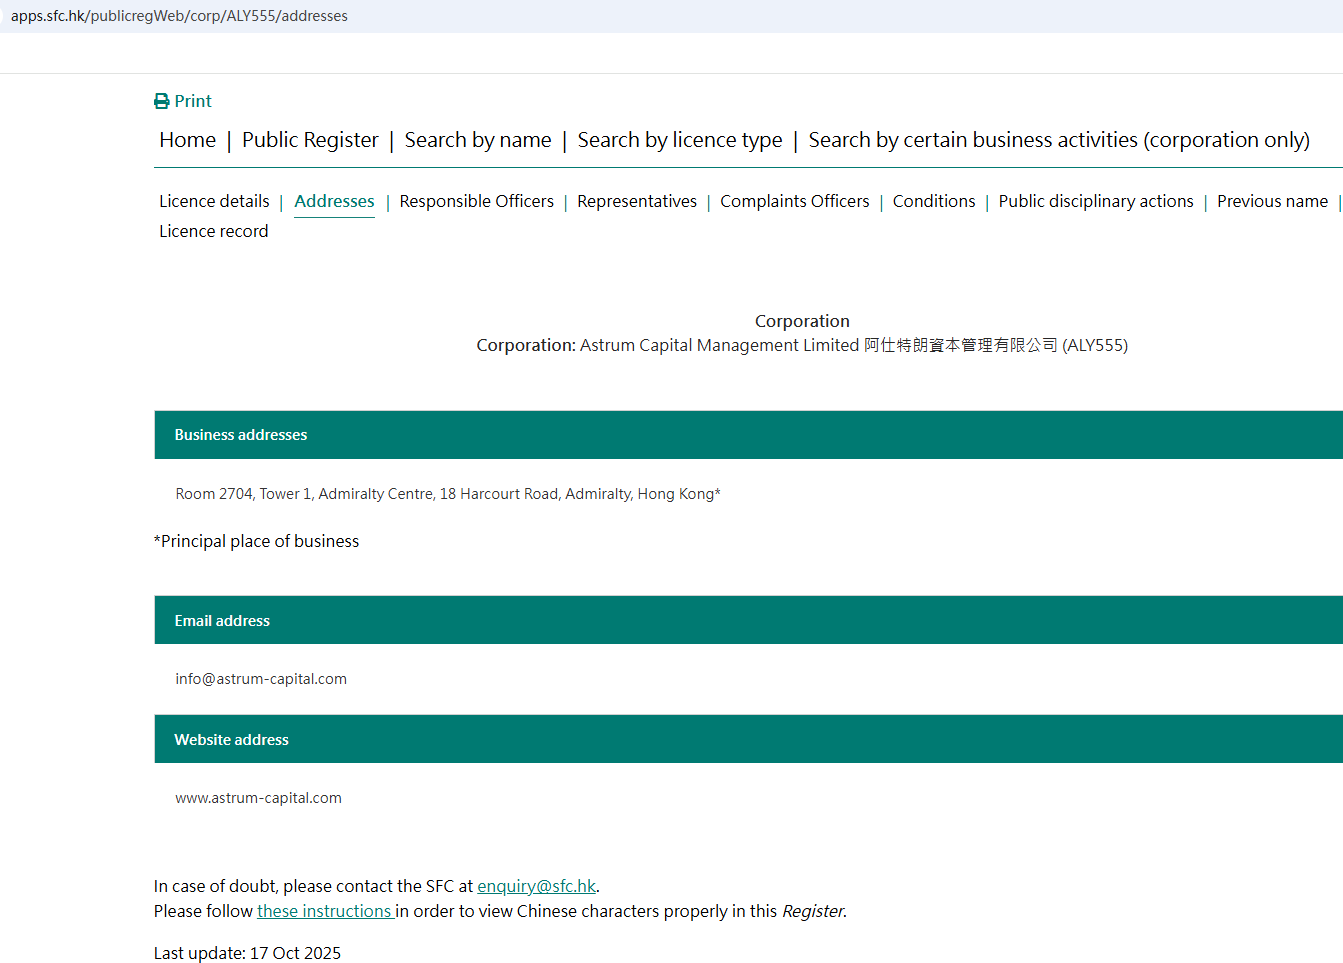
Task: View the Representatives tab
Action: pos(637,201)
